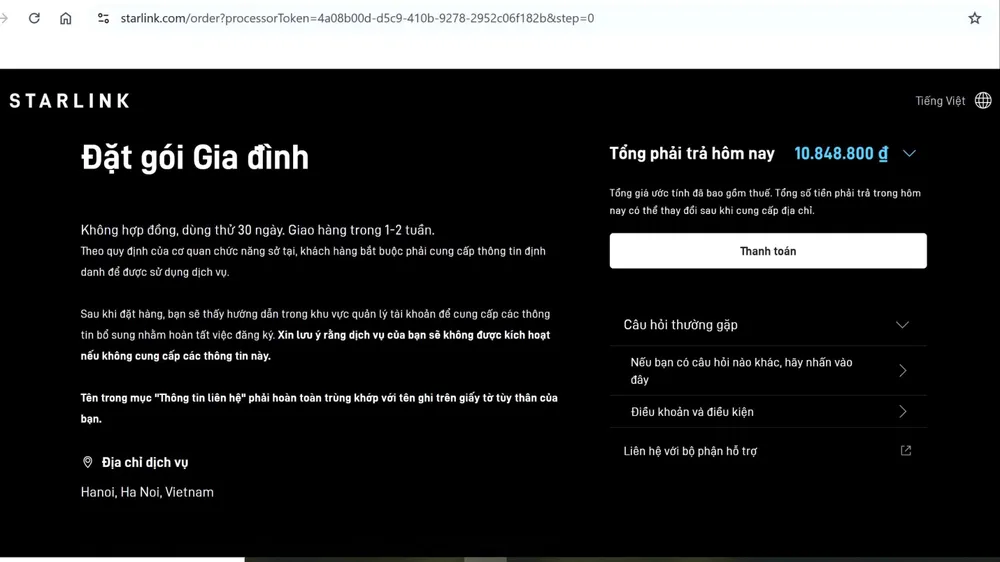Click the Hanoi, Ha Noi, Vietnam address
Image resolution: width=1000 pixels, height=562 pixels.
(147, 492)
